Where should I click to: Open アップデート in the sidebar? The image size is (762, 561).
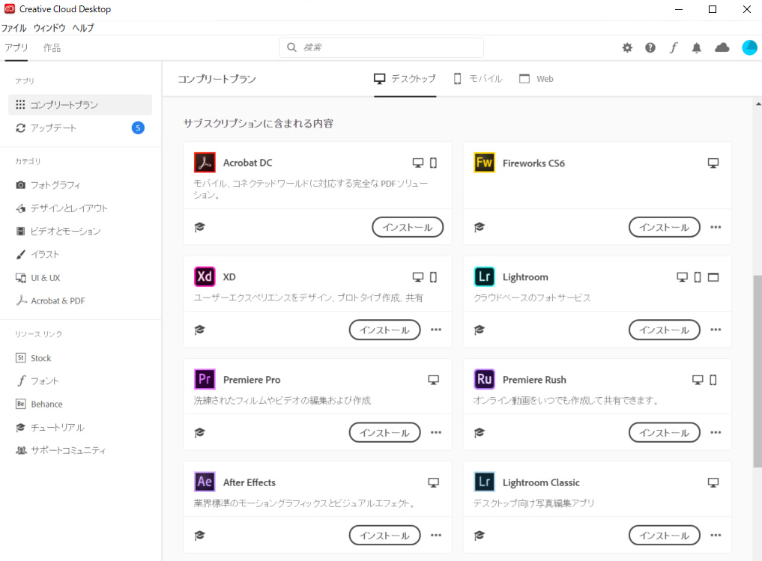(80, 128)
